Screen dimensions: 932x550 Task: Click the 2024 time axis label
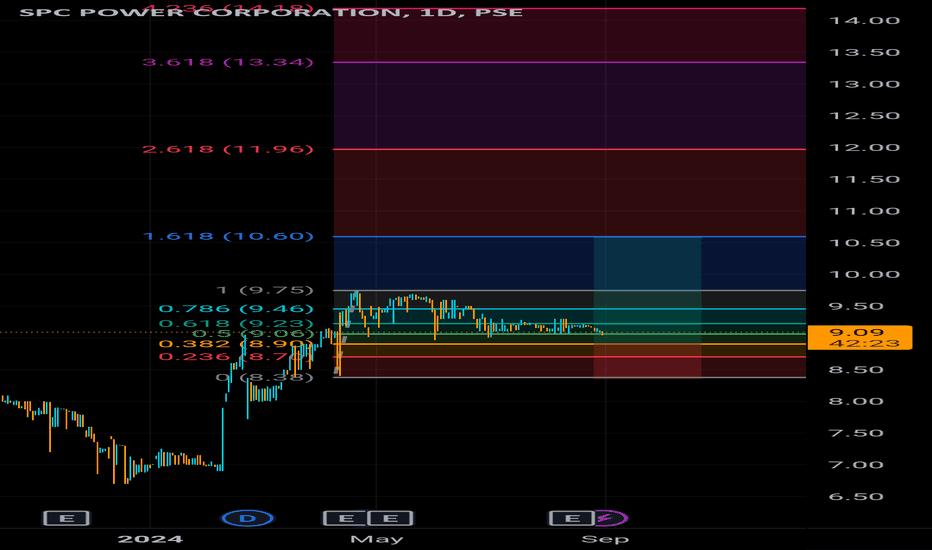point(150,539)
